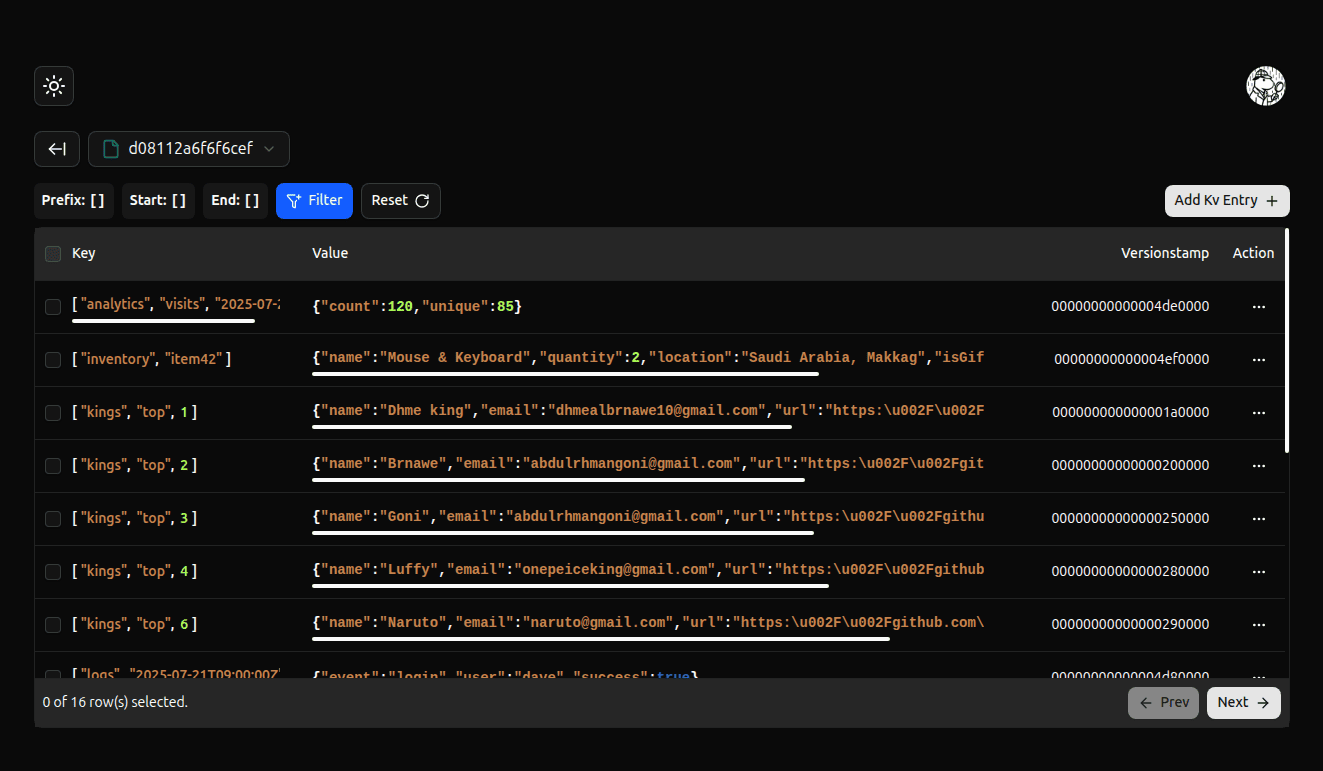Screen dimensions: 1323x771
Task: Open actions menu for kings top 3 row
Action: (1258, 519)
